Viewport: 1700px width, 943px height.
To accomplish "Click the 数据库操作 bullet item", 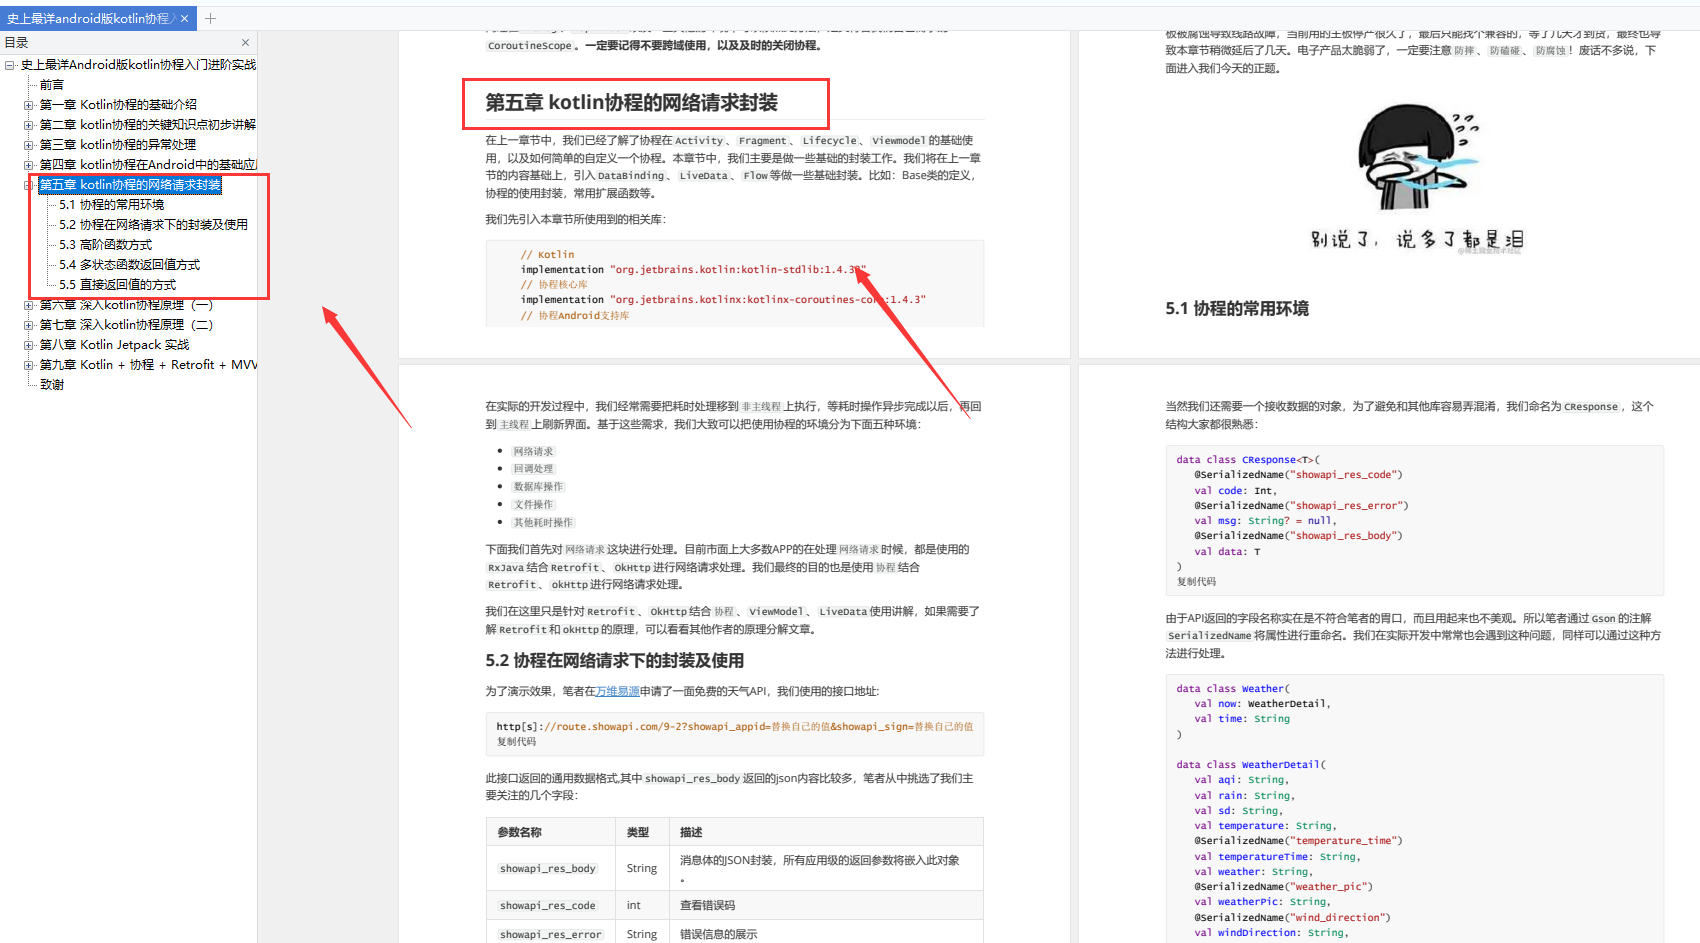I will point(538,486).
